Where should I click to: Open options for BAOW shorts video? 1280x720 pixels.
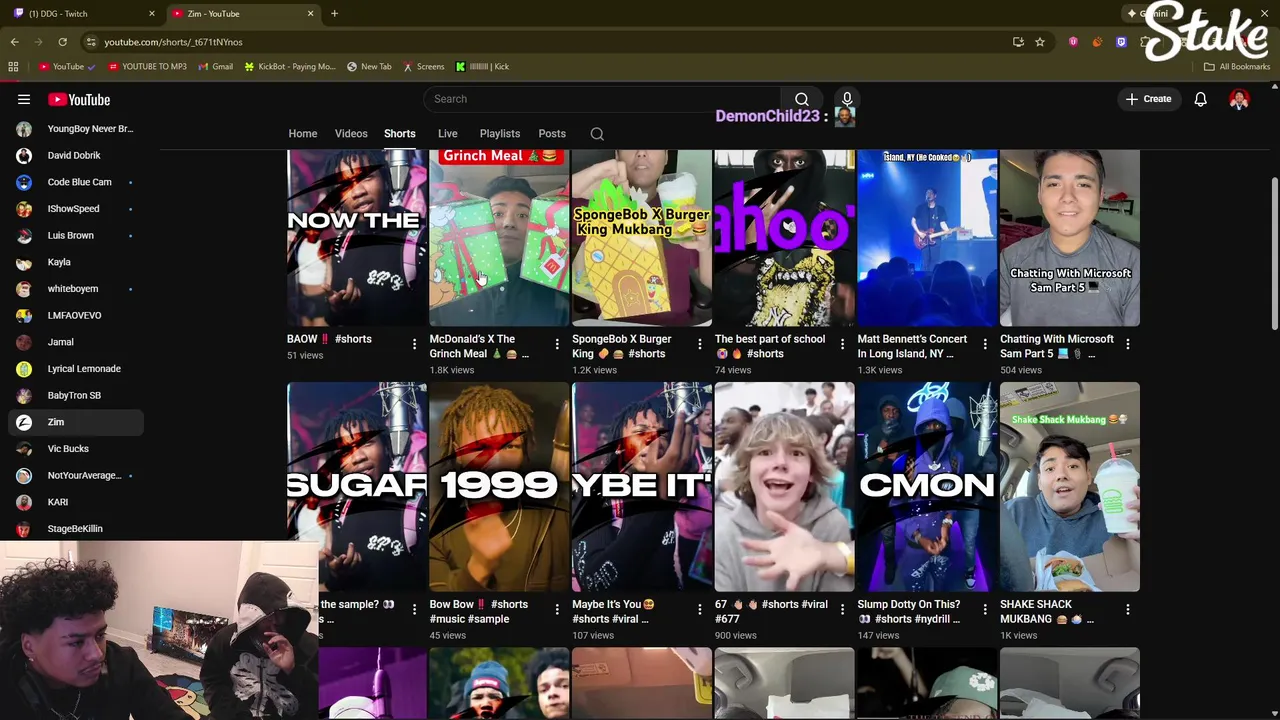[414, 344]
